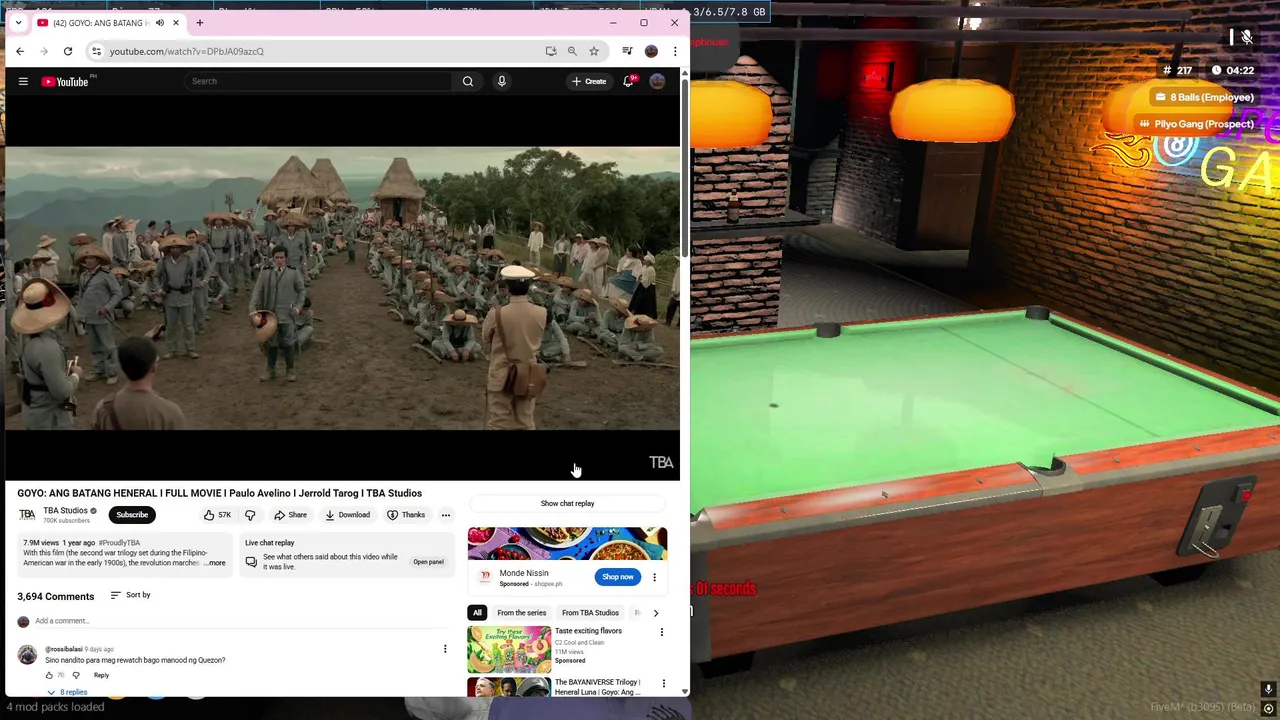Dislike the GOYO video
This screenshot has height=720, width=1280.
click(250, 515)
